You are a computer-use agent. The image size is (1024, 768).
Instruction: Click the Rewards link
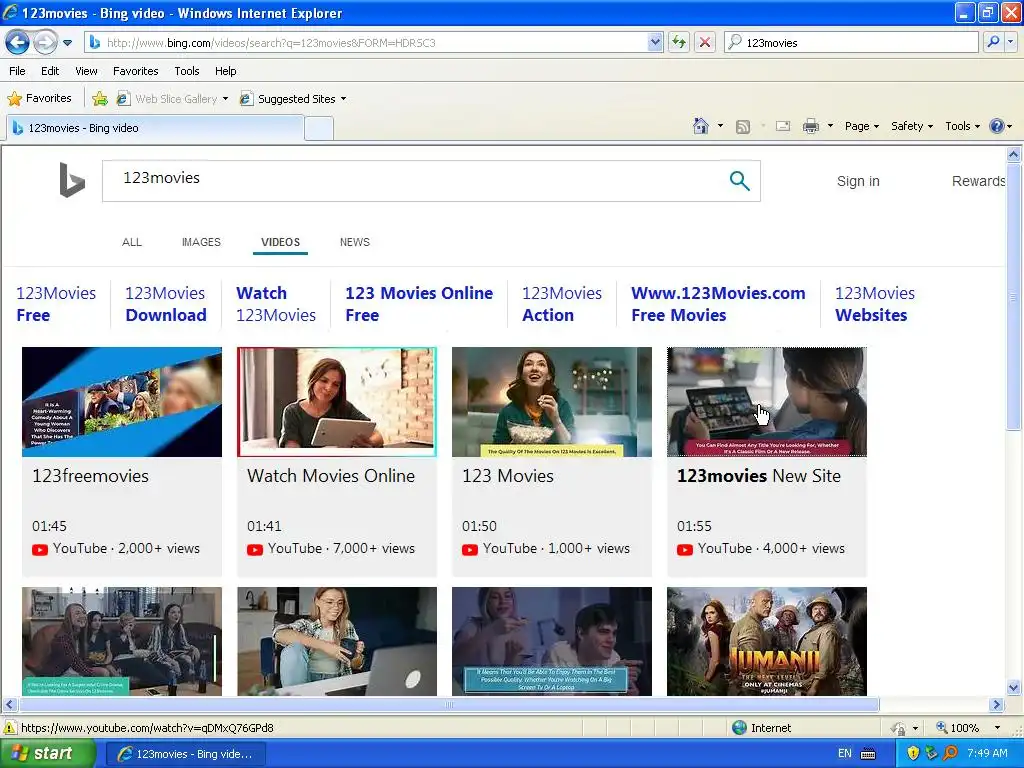[978, 181]
